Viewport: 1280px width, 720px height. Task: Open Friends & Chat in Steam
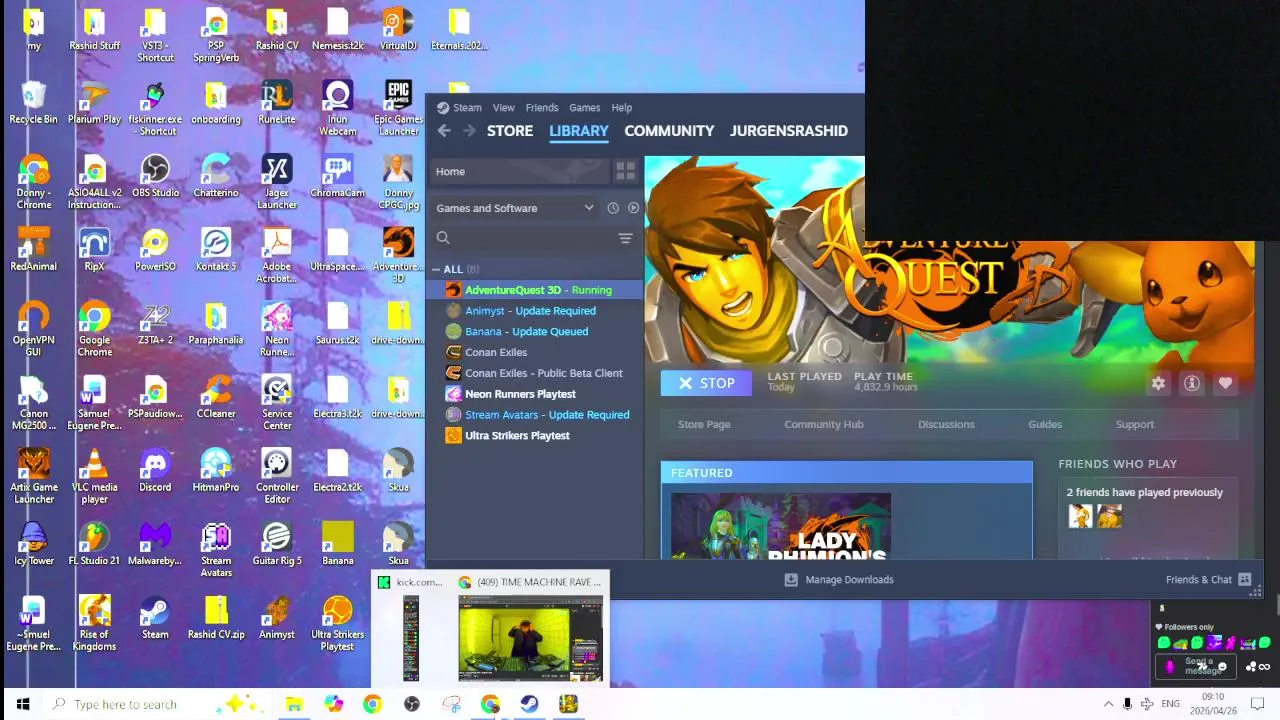1208,580
